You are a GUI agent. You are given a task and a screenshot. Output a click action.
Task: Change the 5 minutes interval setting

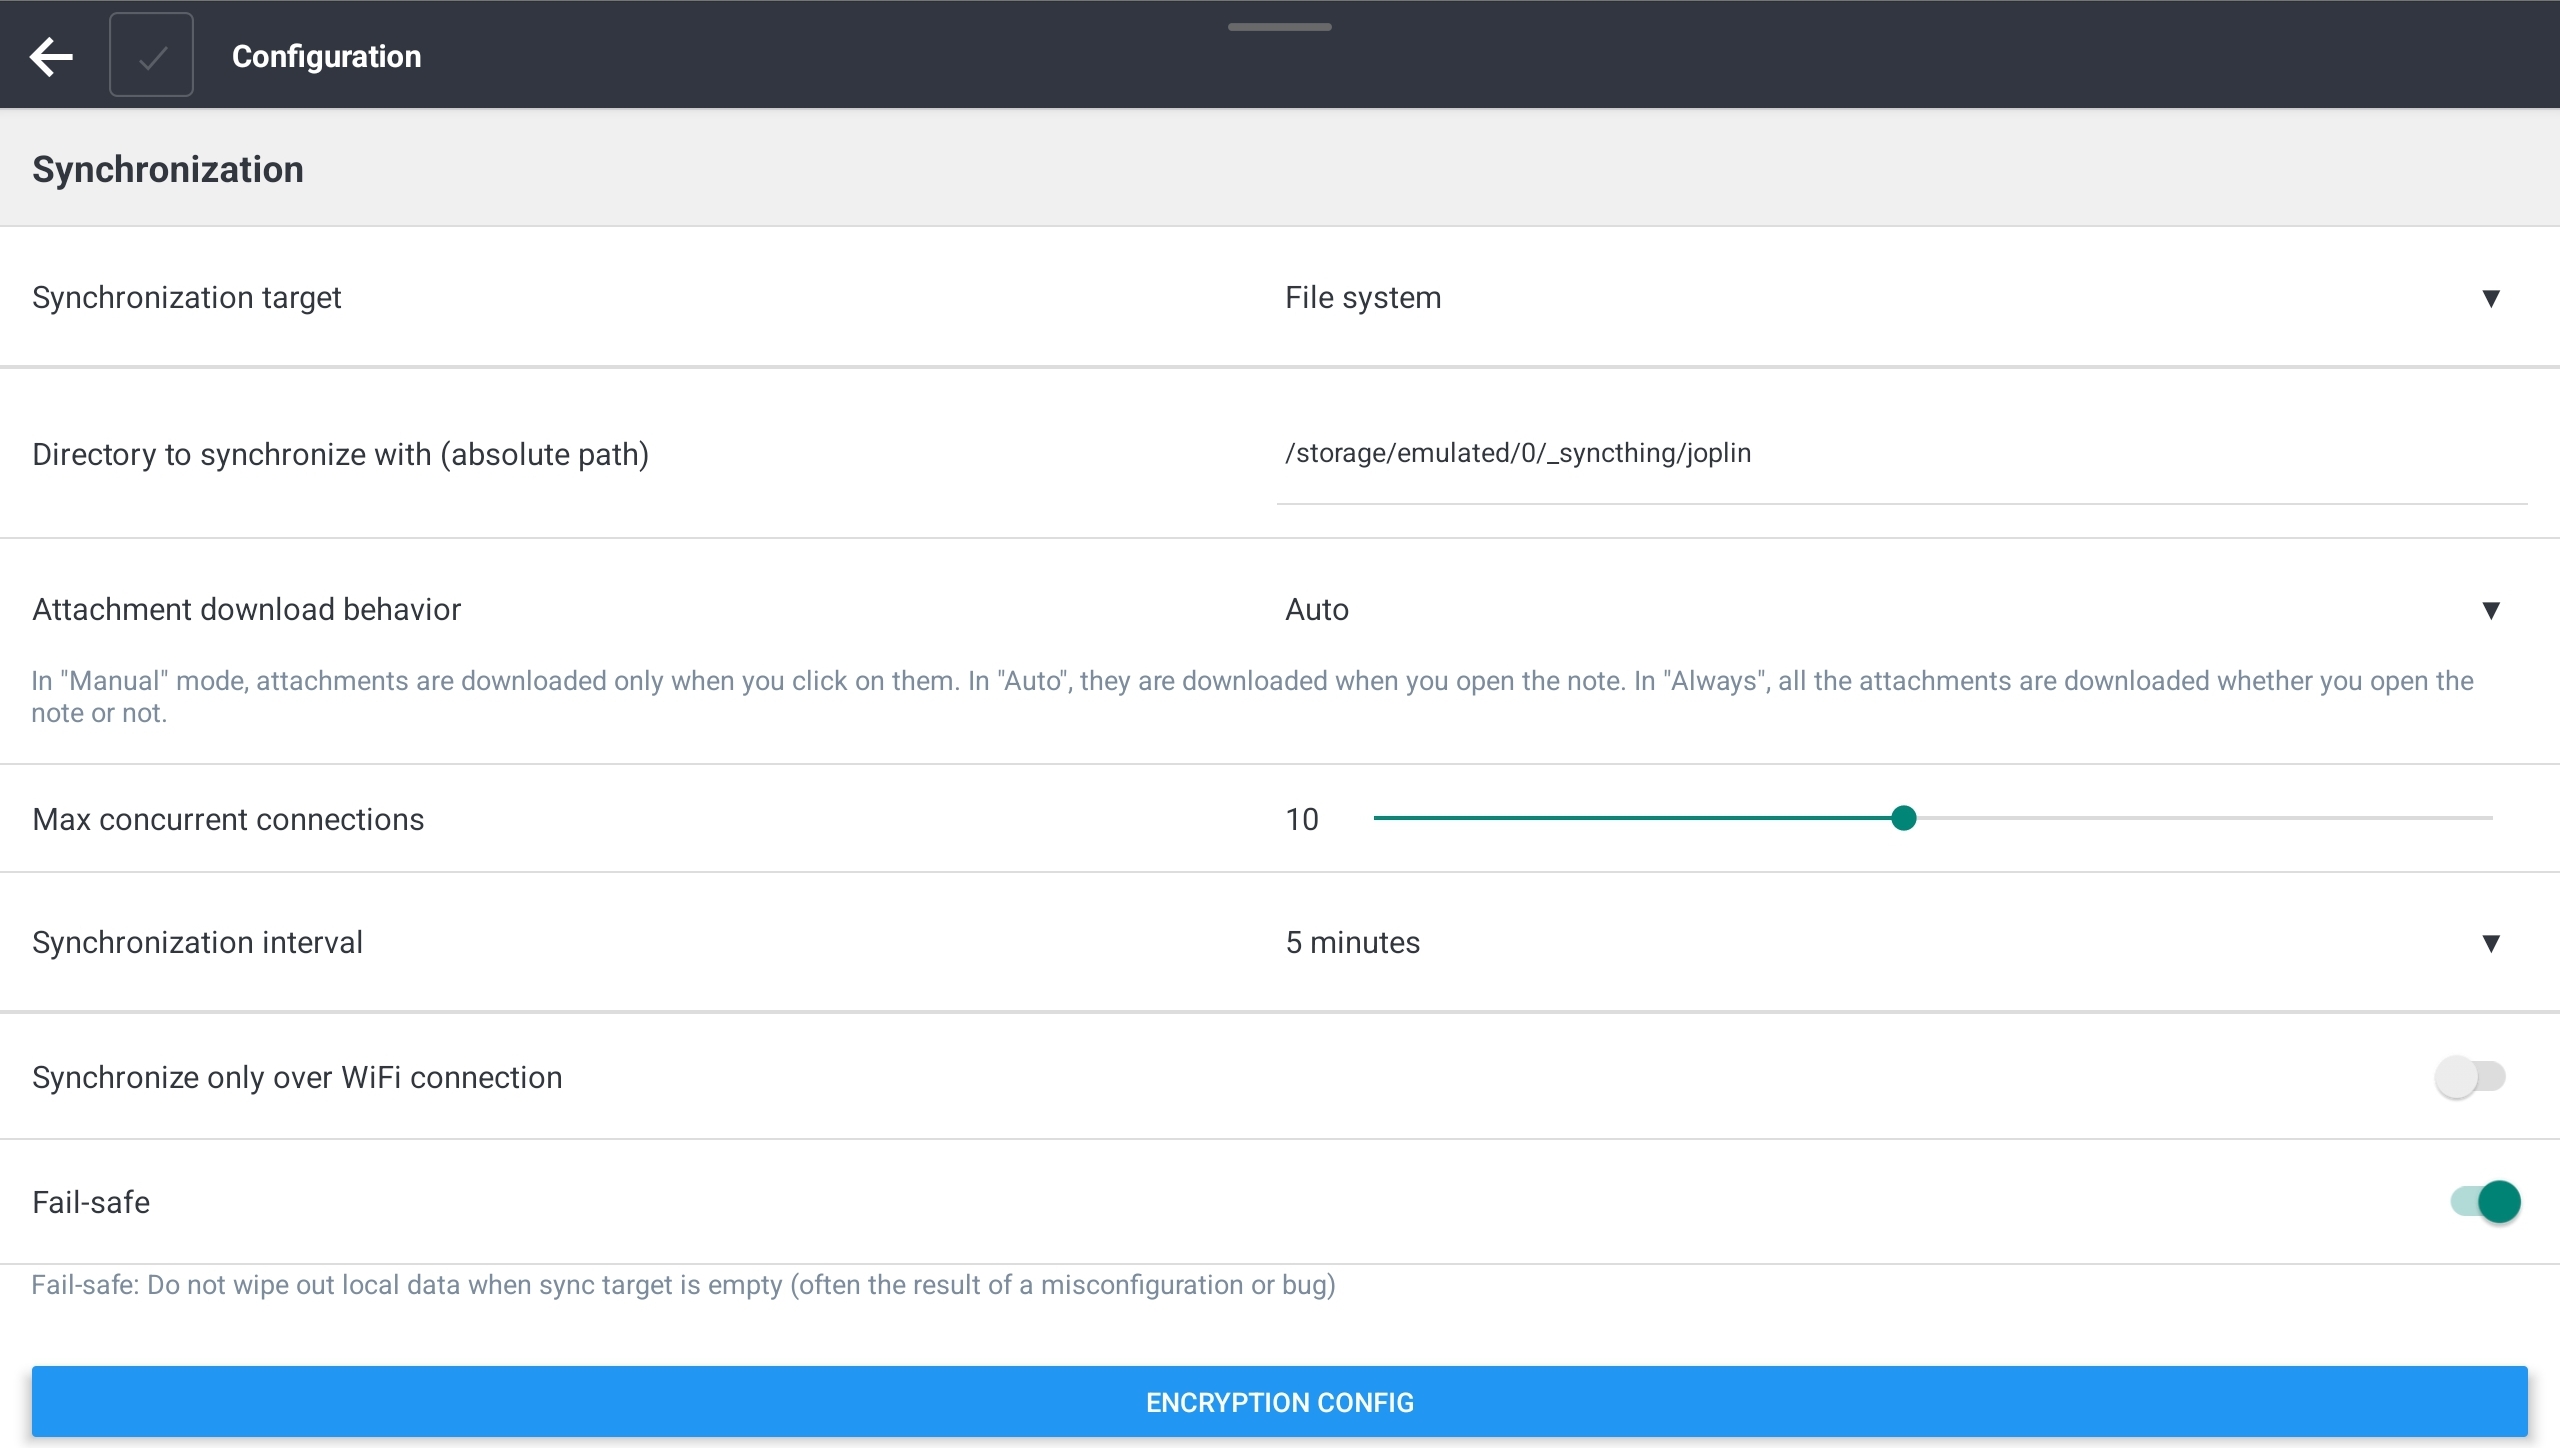click(1352, 941)
